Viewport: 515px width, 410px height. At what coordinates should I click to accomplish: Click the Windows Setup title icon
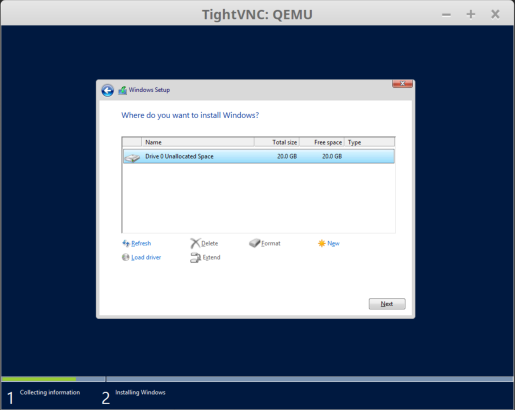[122, 90]
